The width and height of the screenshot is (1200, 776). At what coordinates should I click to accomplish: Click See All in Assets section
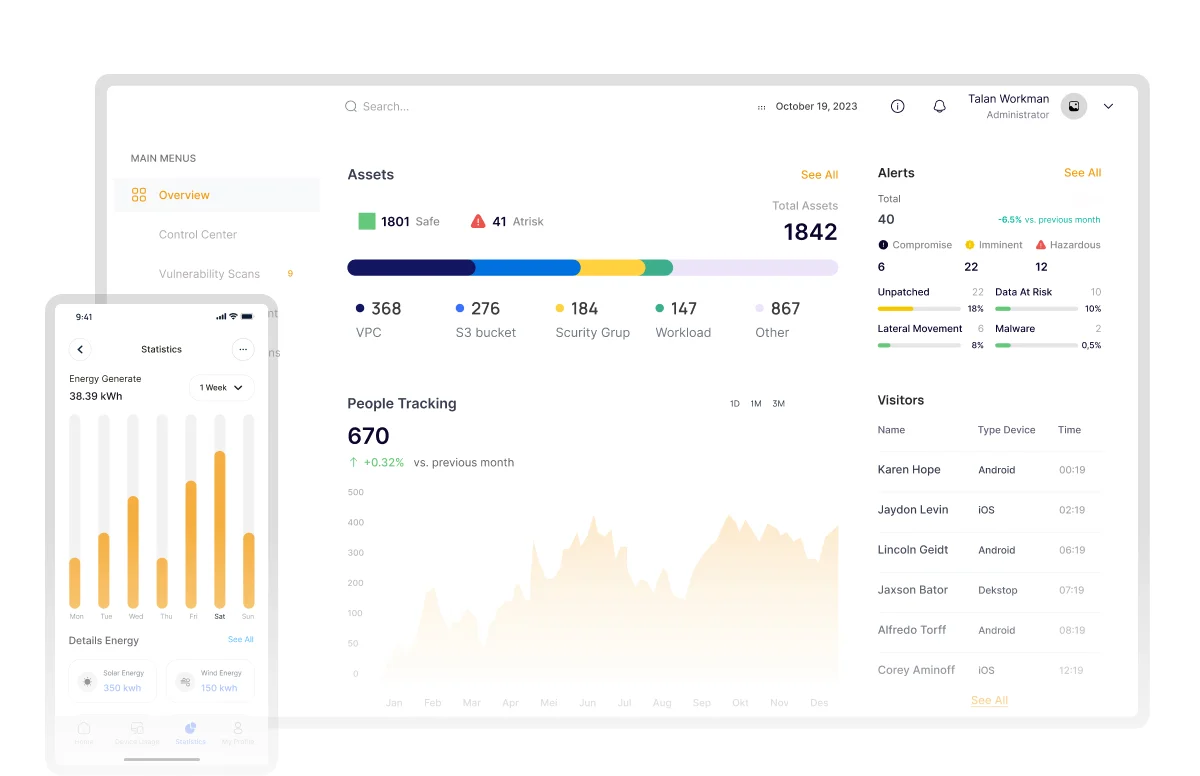(819, 175)
